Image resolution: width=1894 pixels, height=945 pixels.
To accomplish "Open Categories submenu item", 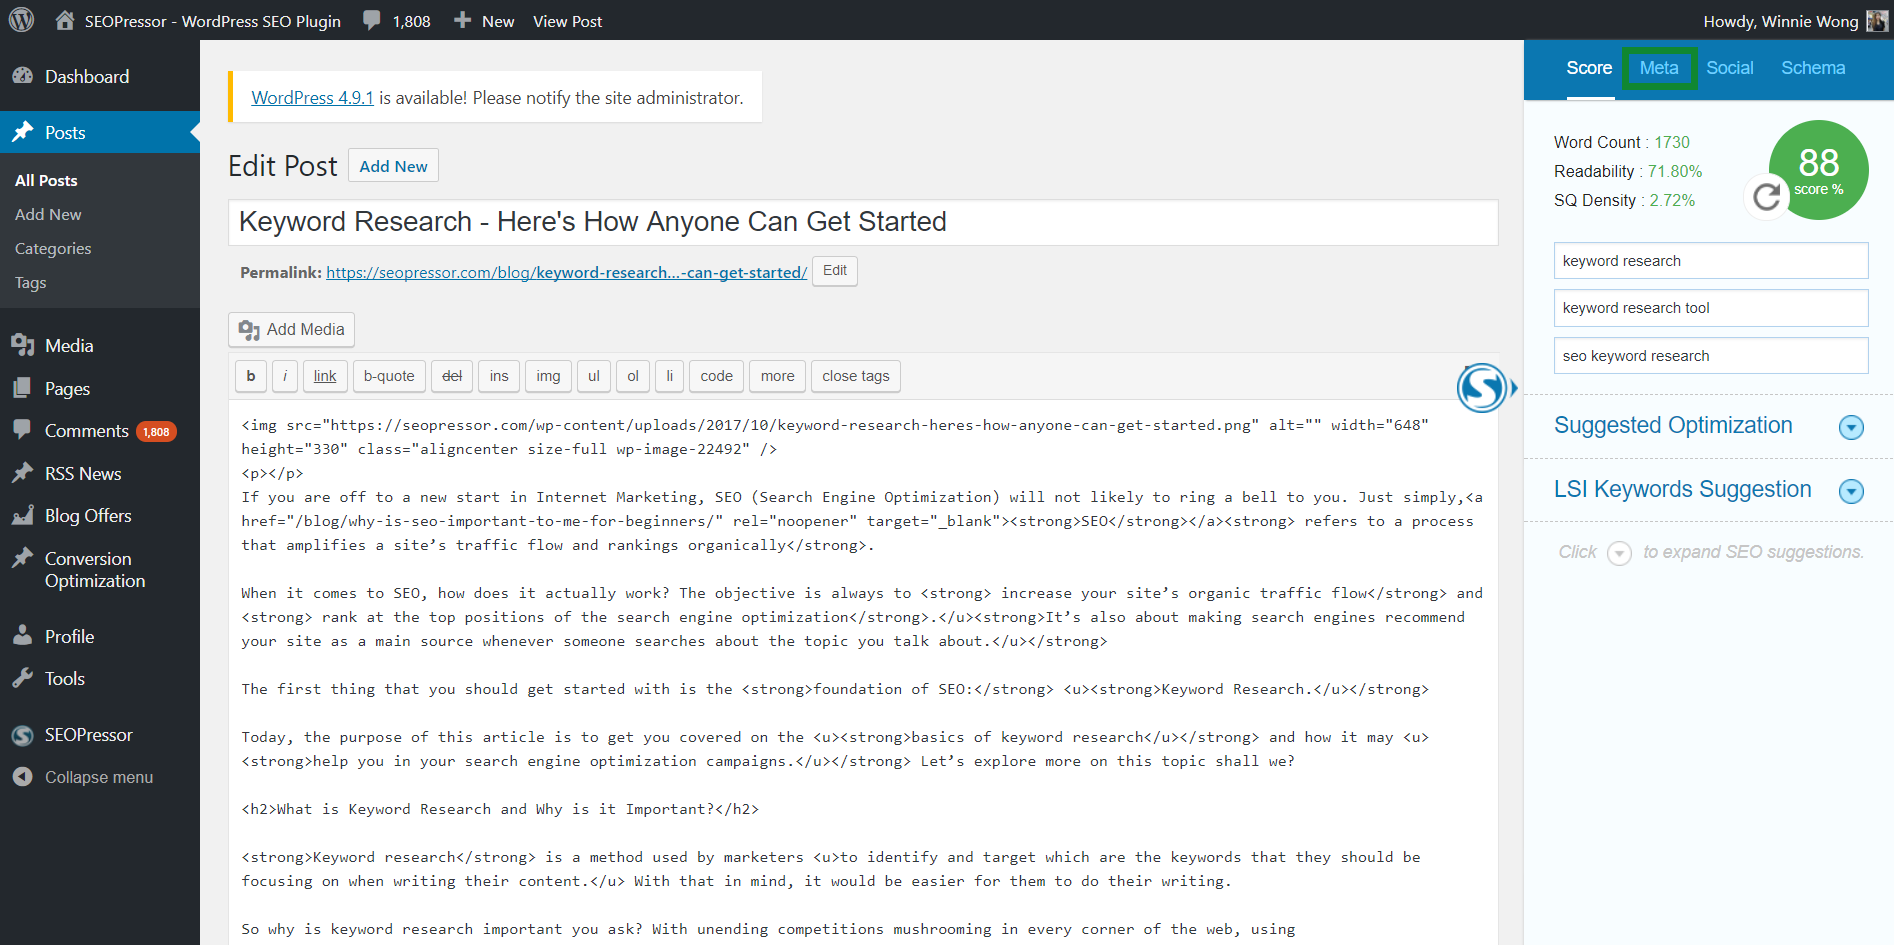I will (x=53, y=248).
